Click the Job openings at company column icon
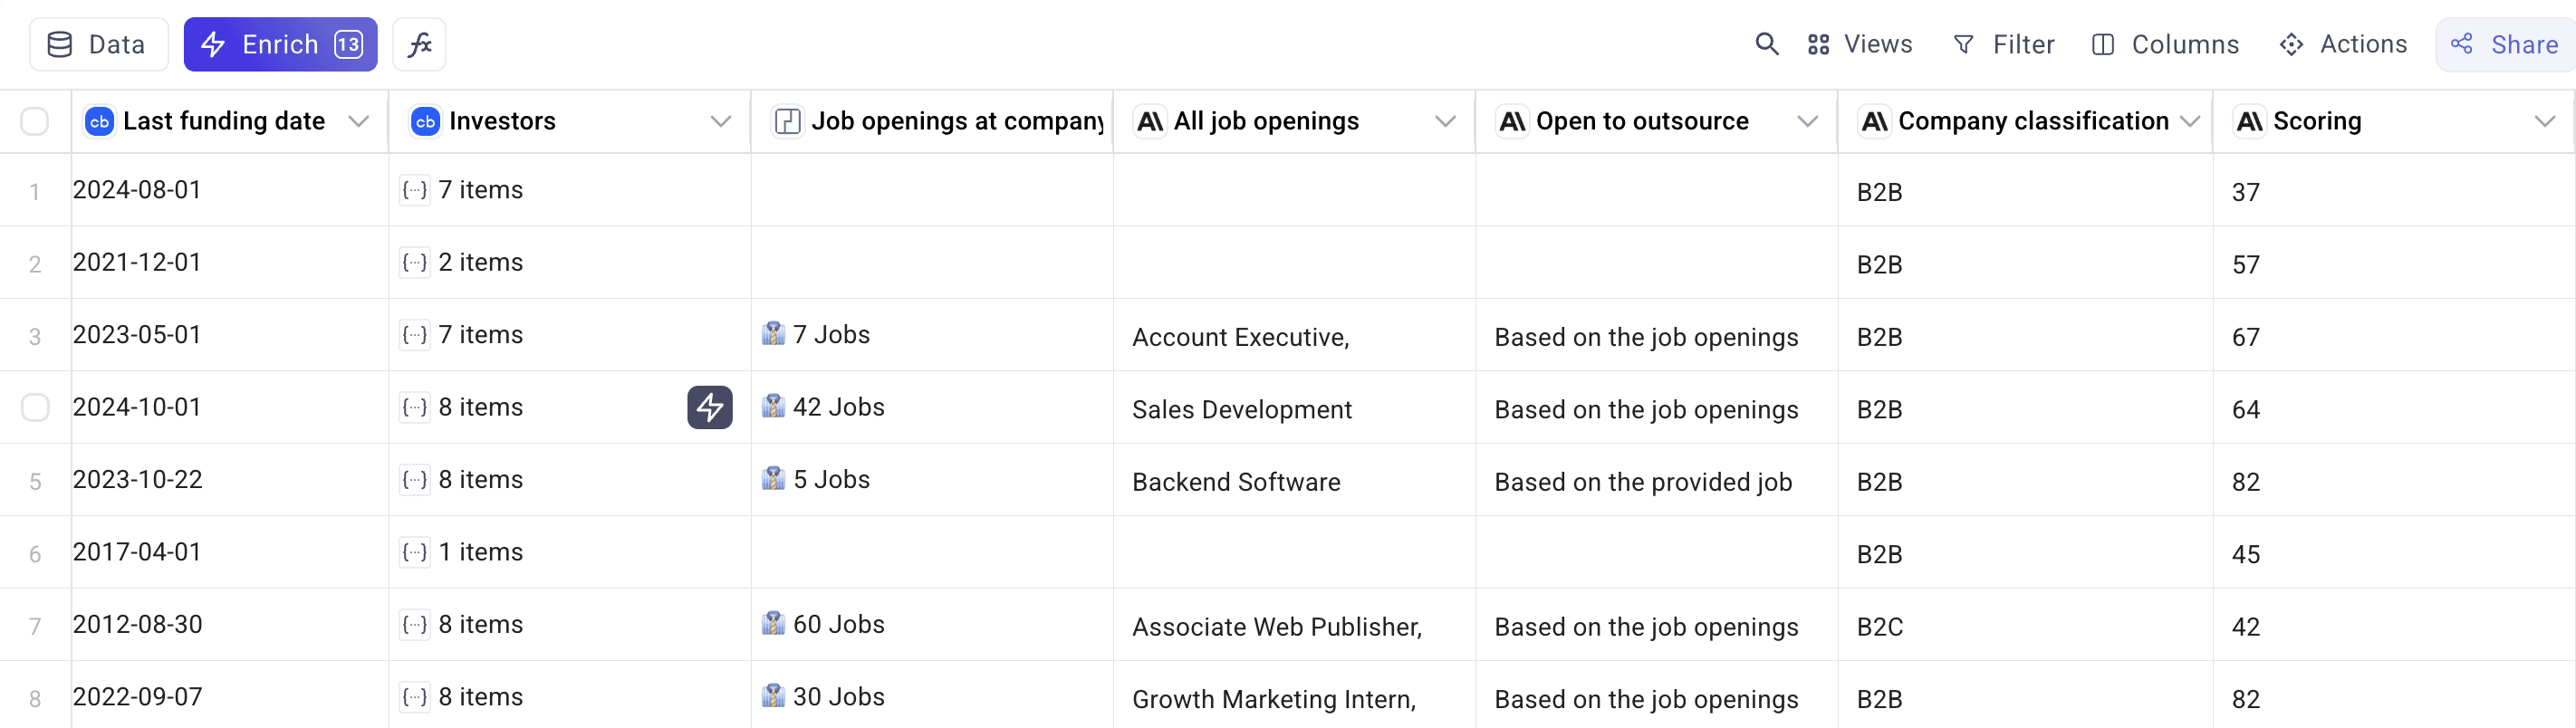 pyautogui.click(x=787, y=121)
